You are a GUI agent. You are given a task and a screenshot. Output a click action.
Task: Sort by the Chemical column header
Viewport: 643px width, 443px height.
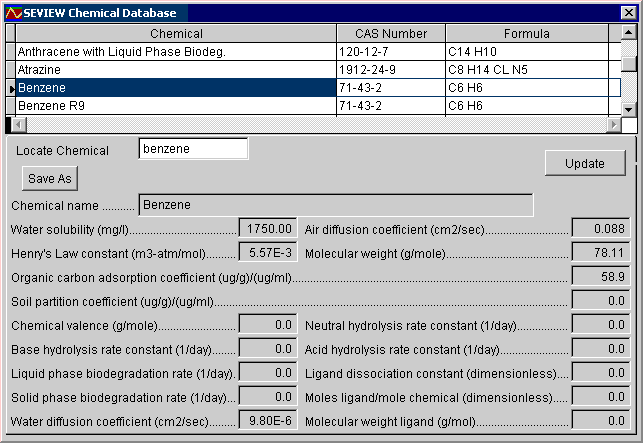coord(176,33)
